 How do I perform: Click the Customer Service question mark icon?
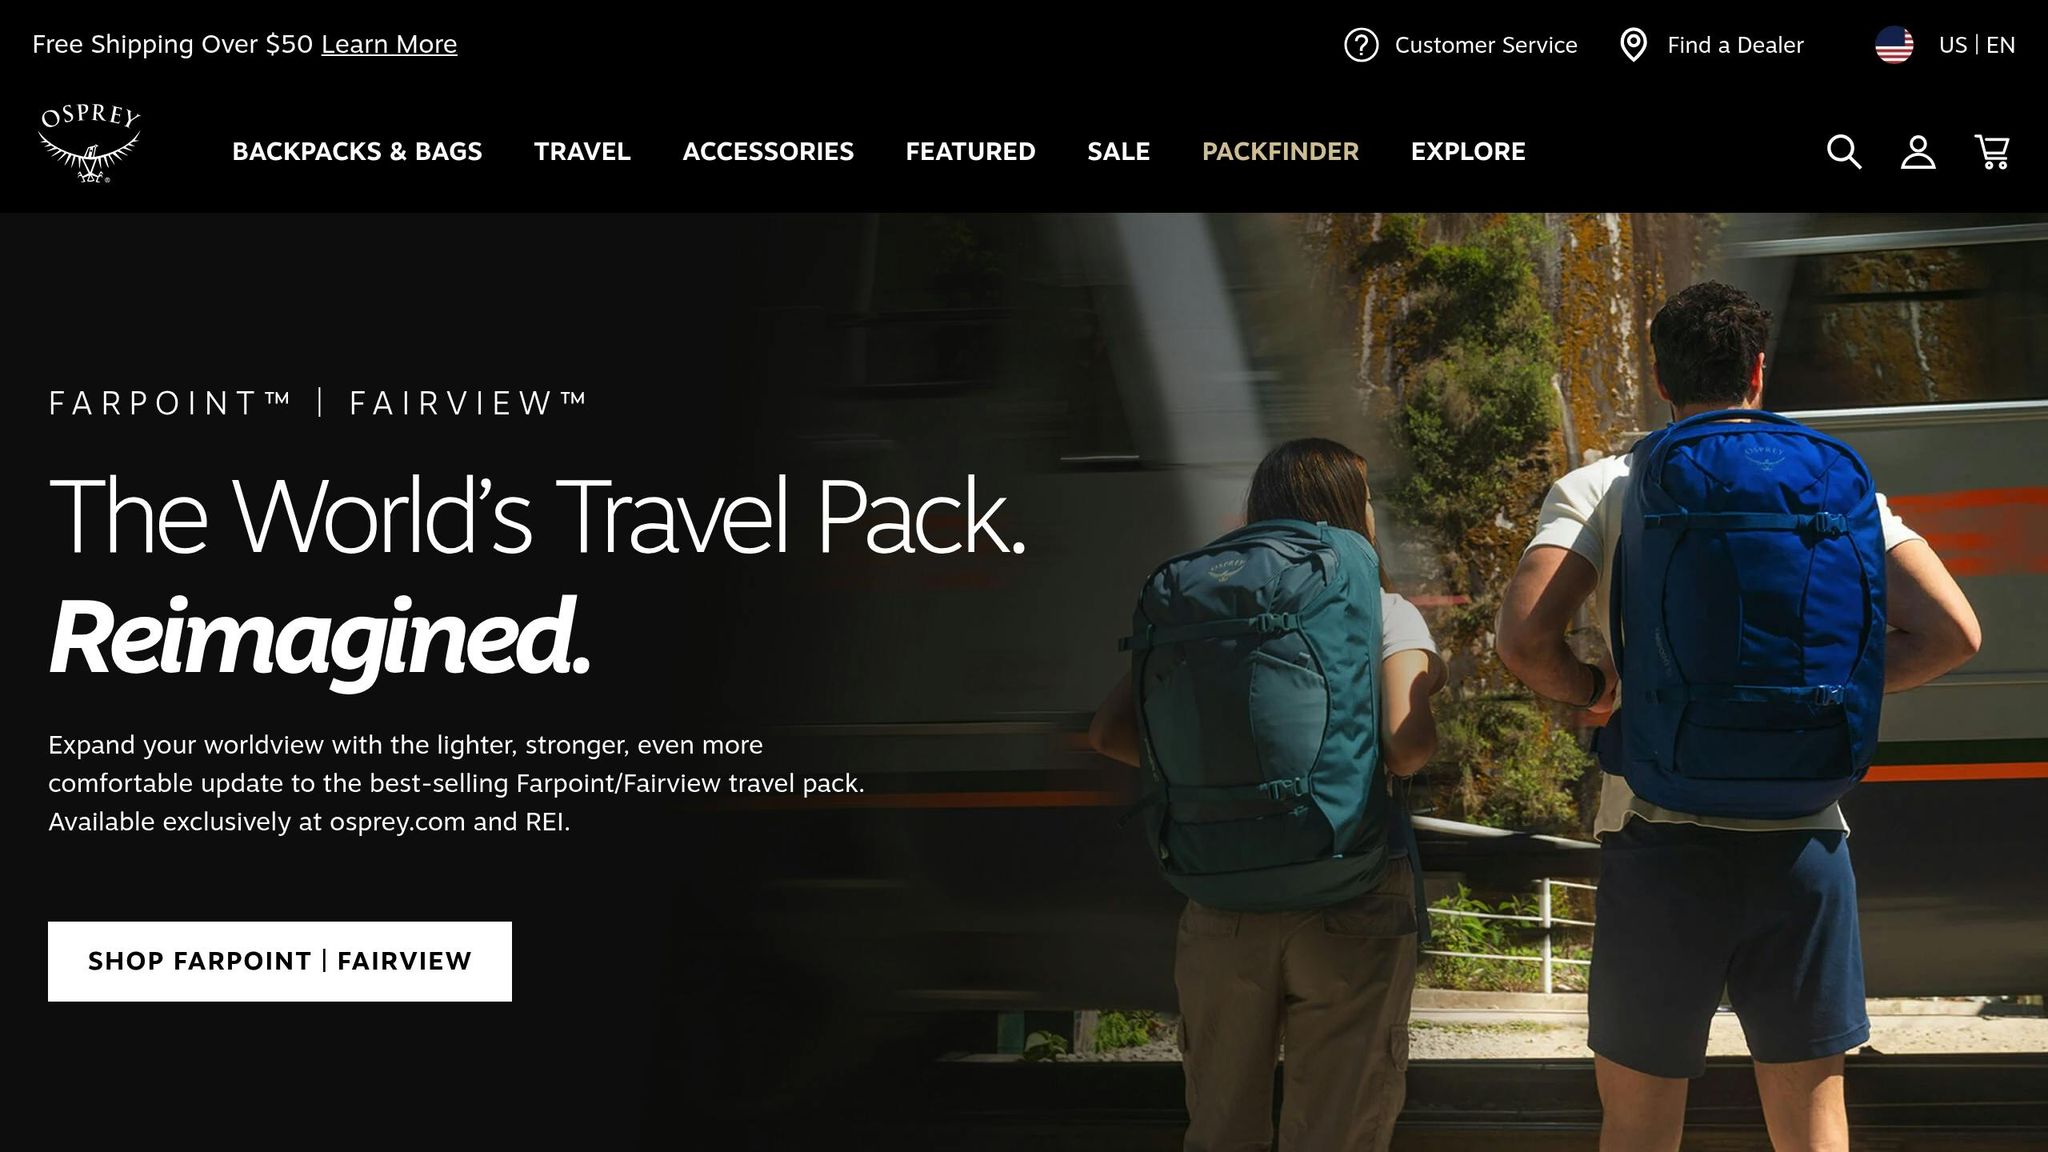[1361, 45]
